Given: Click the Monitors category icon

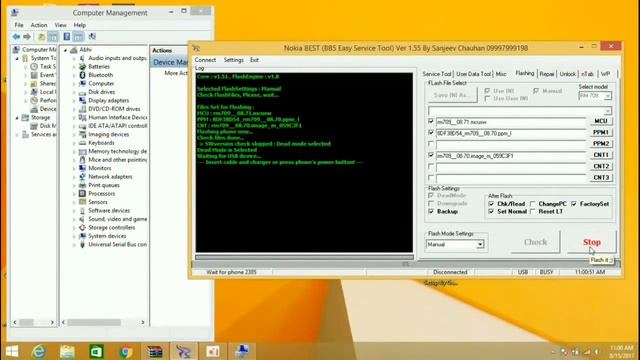Looking at the screenshot, I should point(82,168).
